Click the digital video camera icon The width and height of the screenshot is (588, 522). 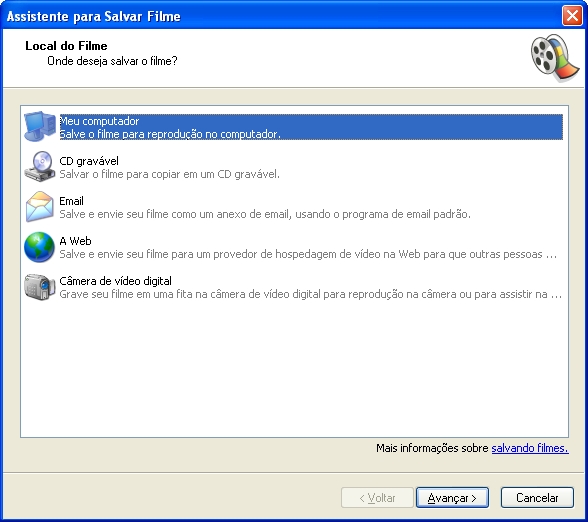40,287
